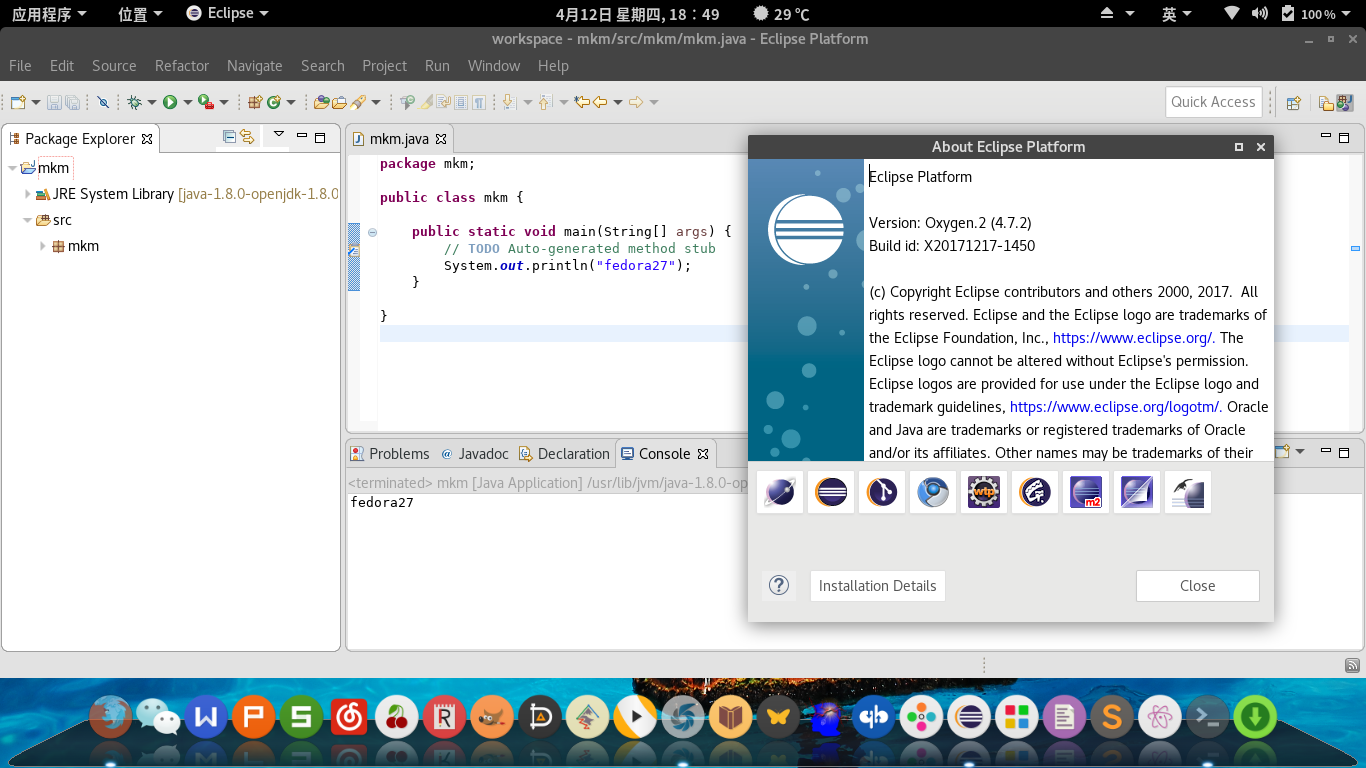Open the New file dropdown arrow
The width and height of the screenshot is (1366, 768).
[x=36, y=102]
